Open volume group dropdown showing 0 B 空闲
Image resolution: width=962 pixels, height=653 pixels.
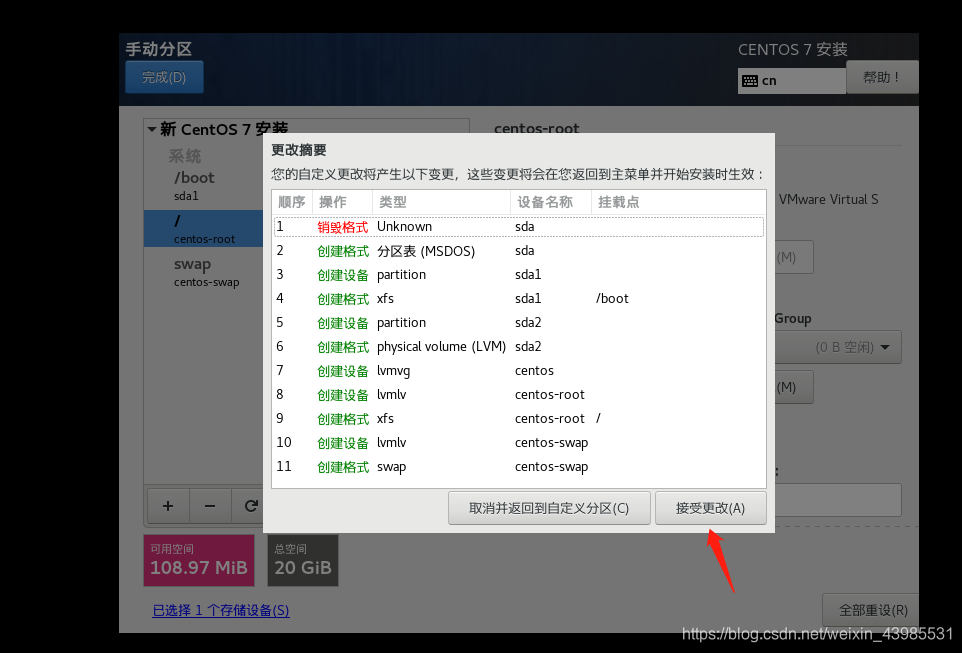pyautogui.click(x=837, y=347)
